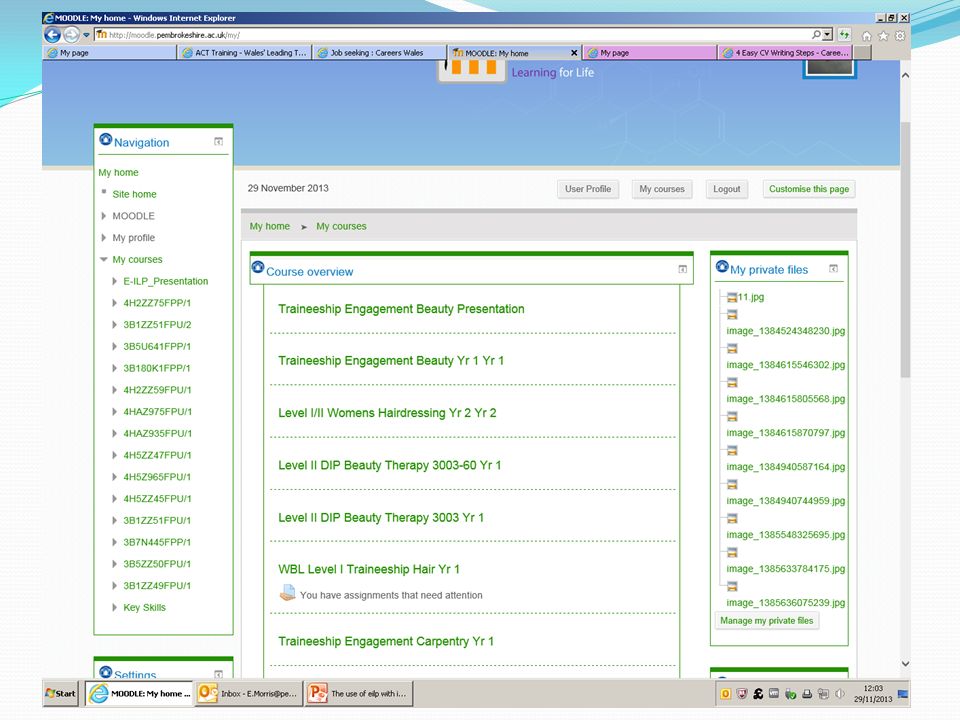
Task: Click the image file icon above image_1385636075239.jpg
Action: coord(732,587)
